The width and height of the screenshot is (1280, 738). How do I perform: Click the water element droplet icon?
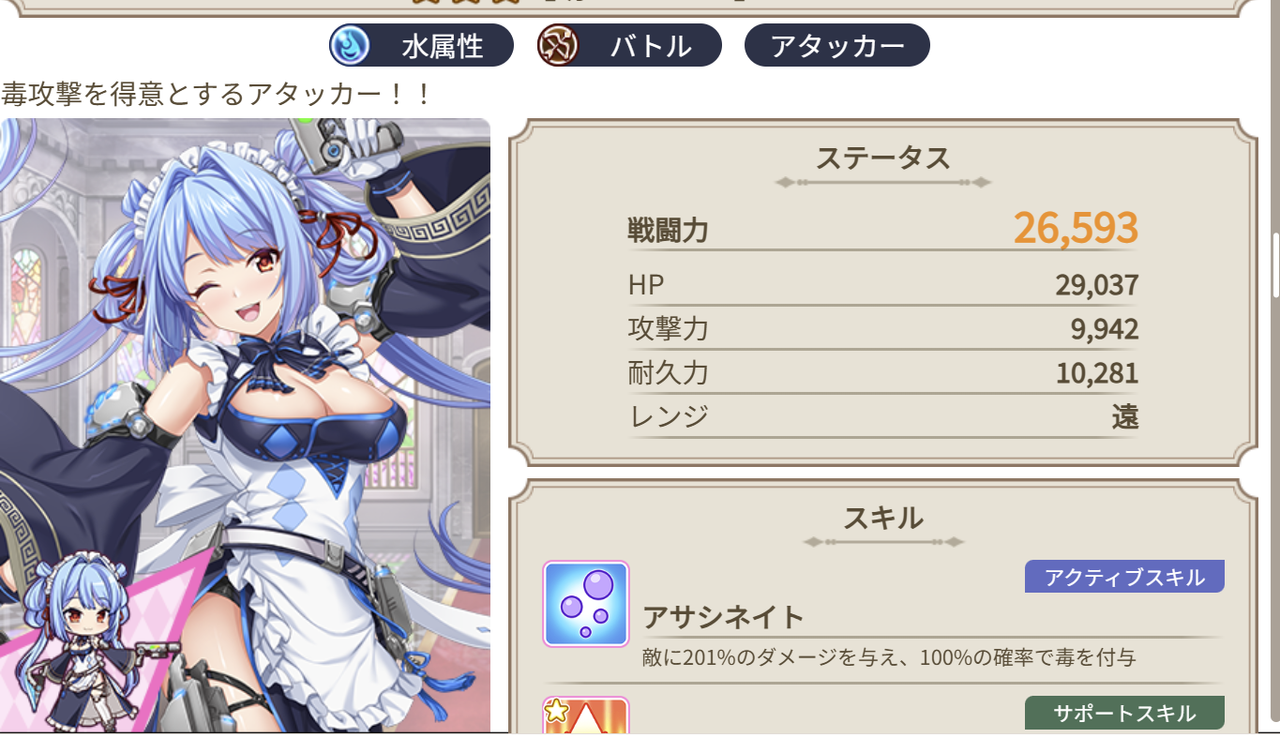click(350, 45)
